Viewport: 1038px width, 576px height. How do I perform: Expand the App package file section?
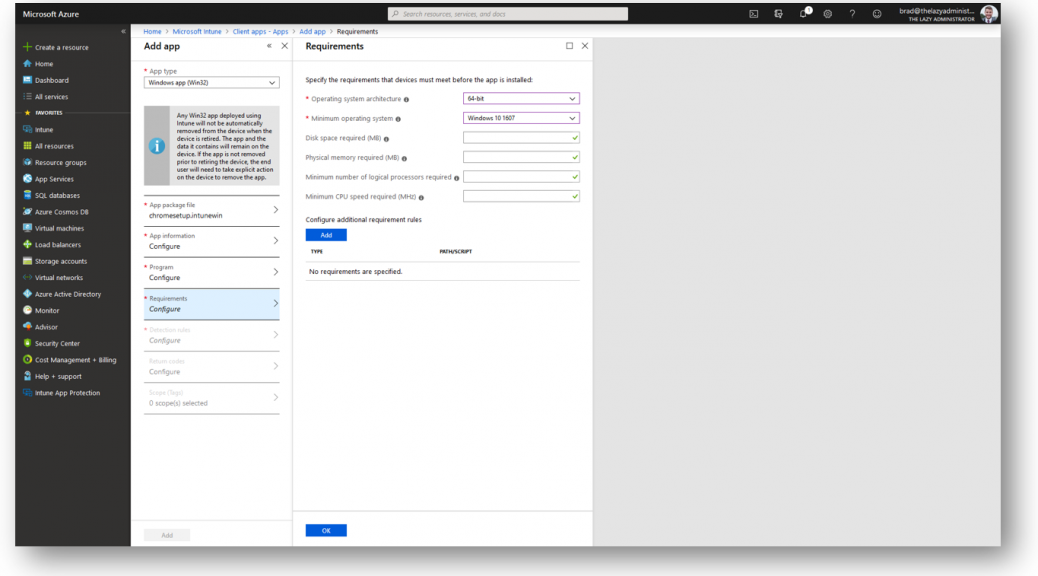point(212,211)
